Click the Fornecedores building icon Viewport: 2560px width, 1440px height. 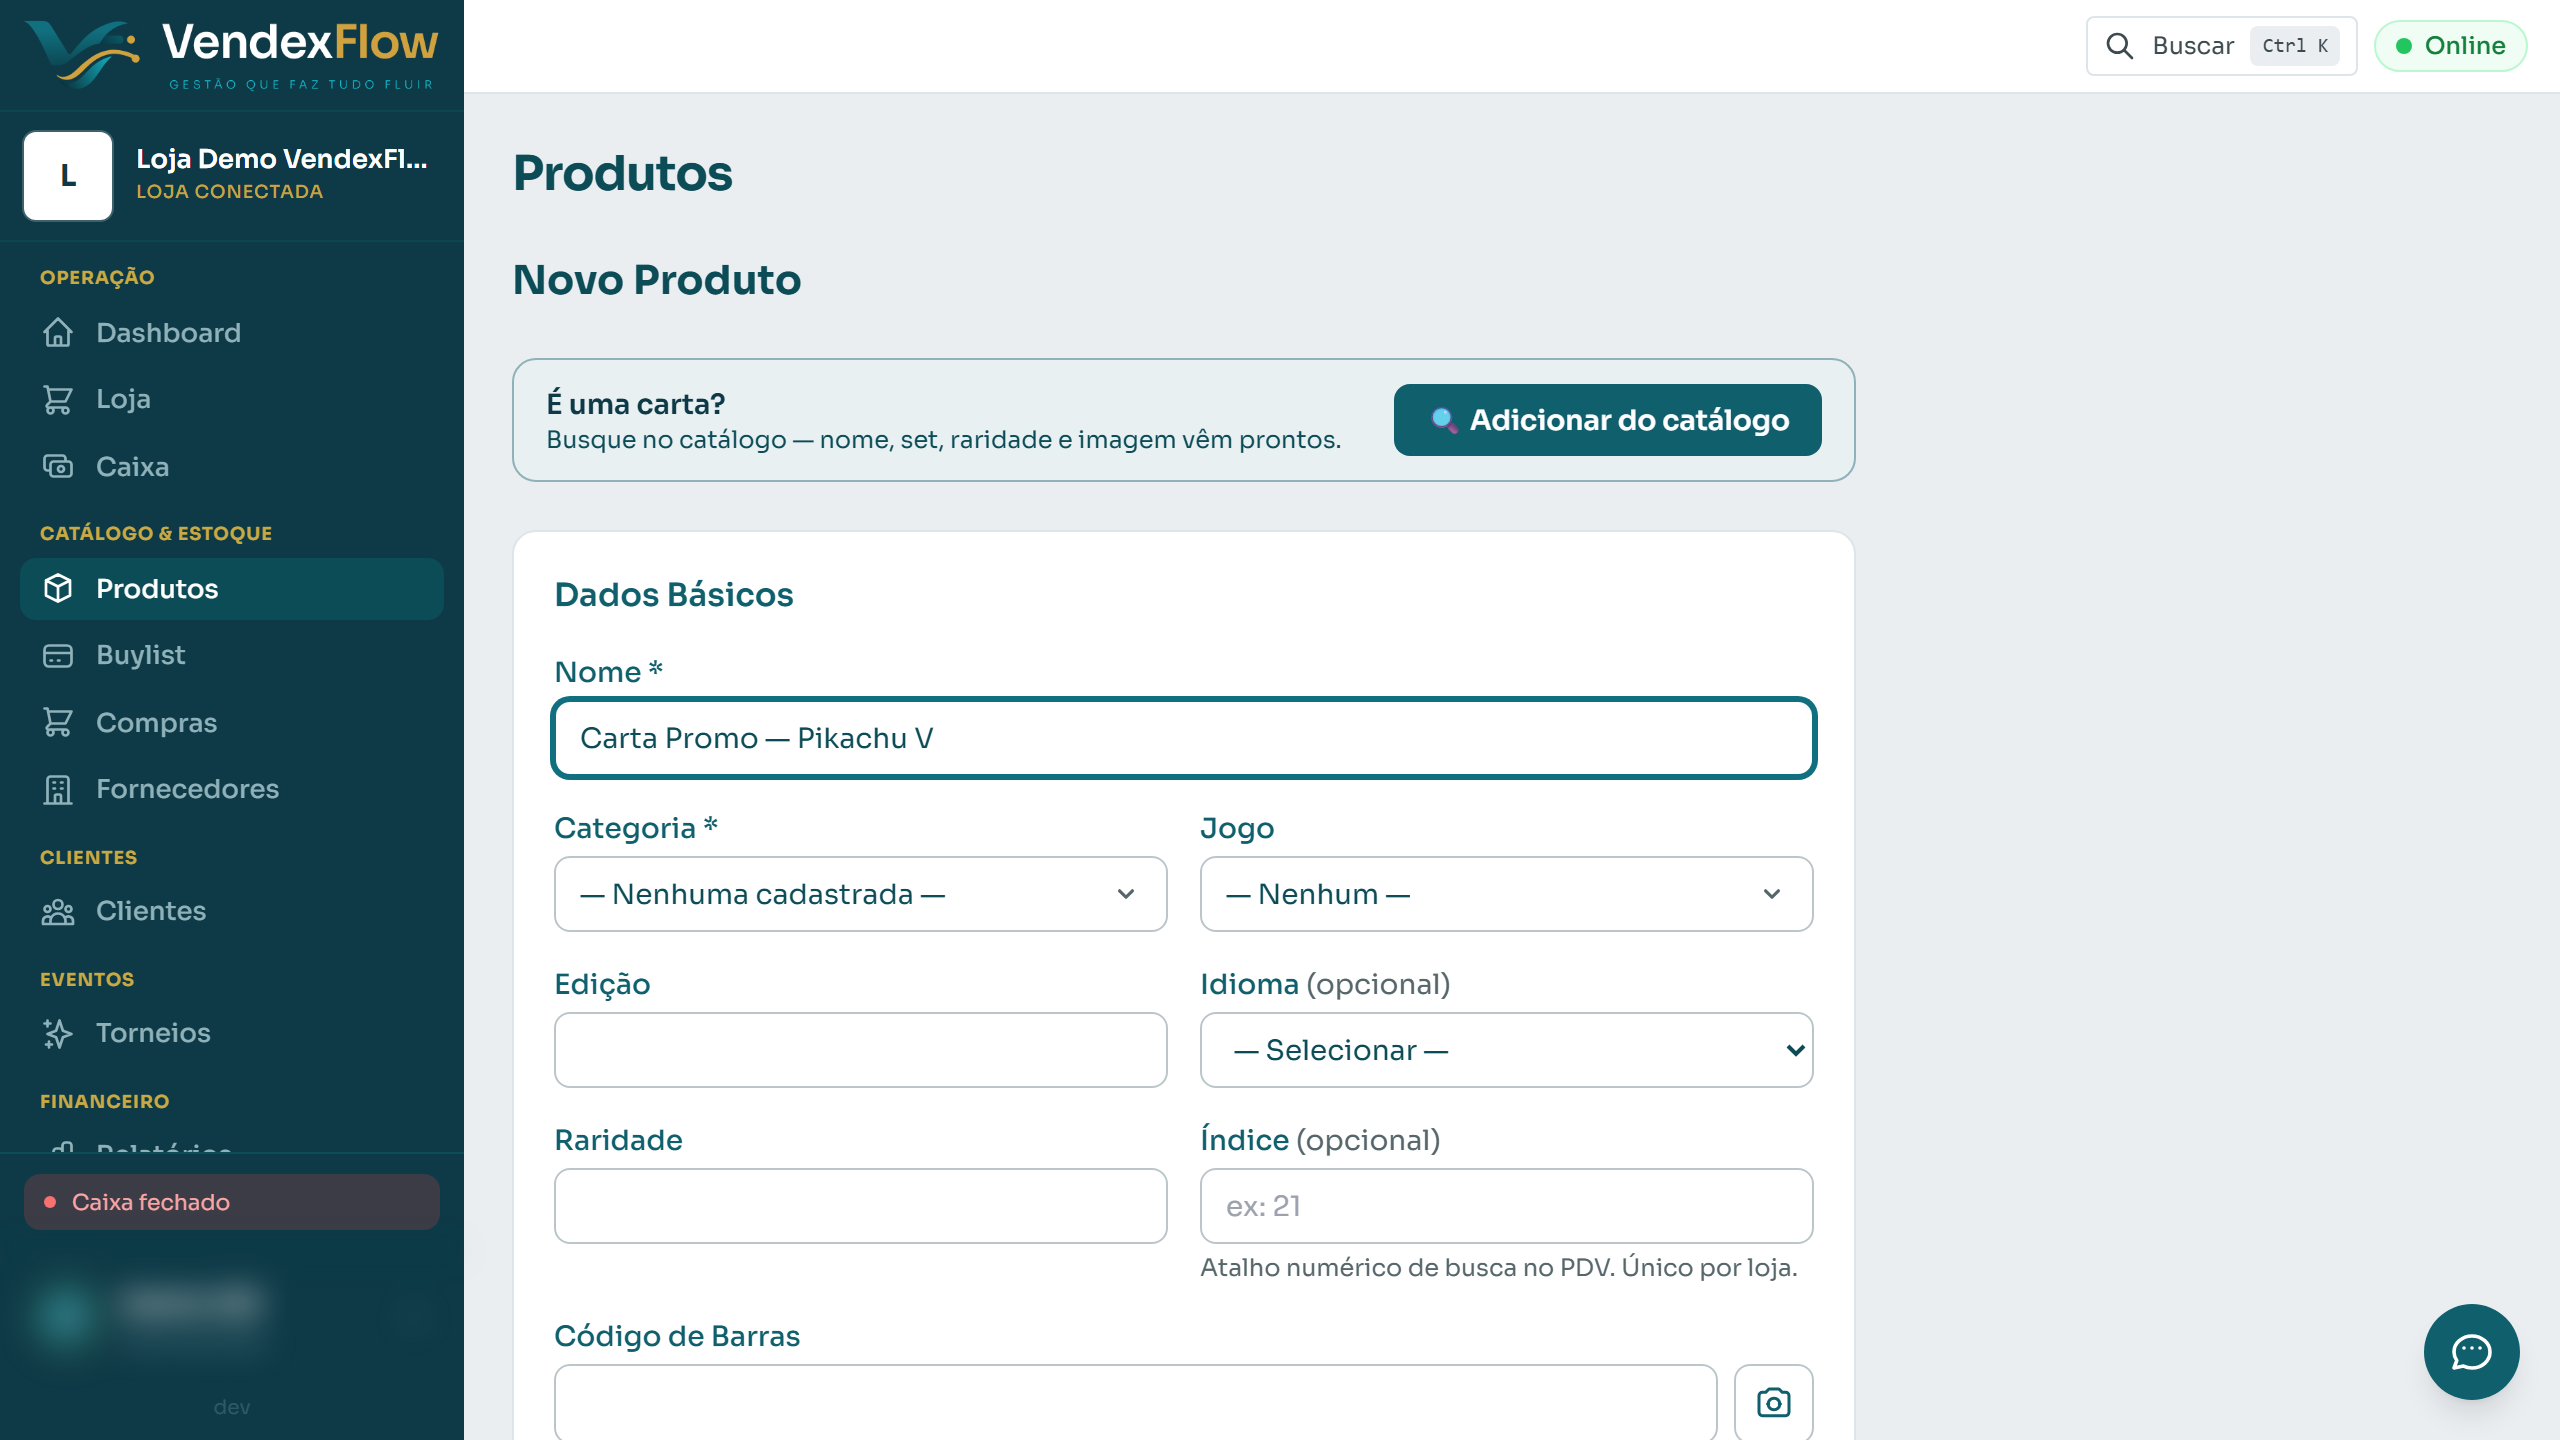(58, 789)
